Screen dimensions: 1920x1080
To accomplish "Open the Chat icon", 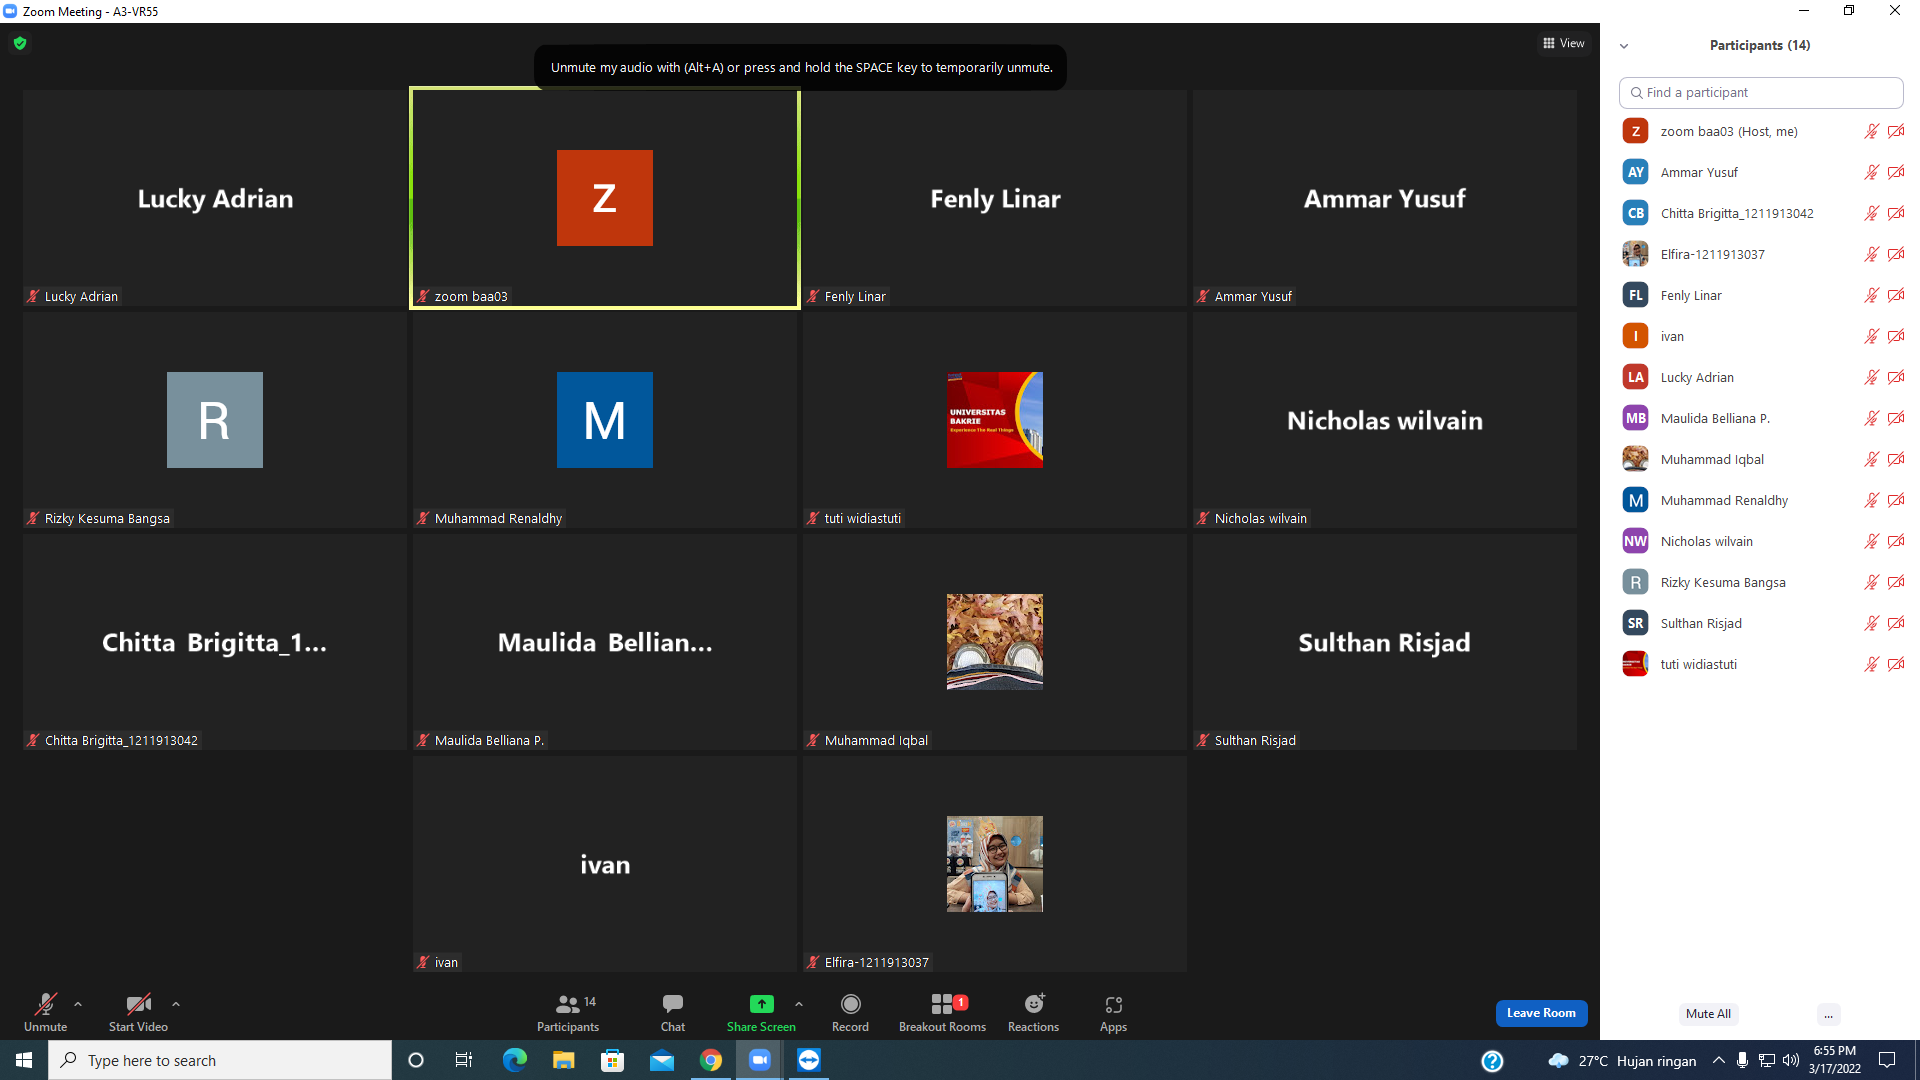I will pyautogui.click(x=673, y=1004).
